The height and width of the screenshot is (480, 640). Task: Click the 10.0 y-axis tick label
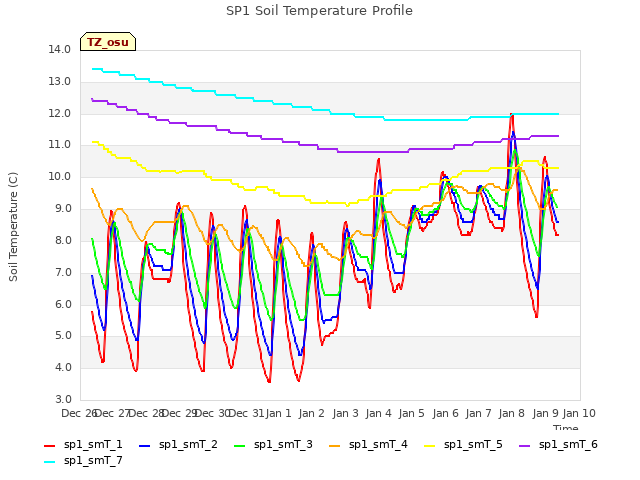point(60,177)
